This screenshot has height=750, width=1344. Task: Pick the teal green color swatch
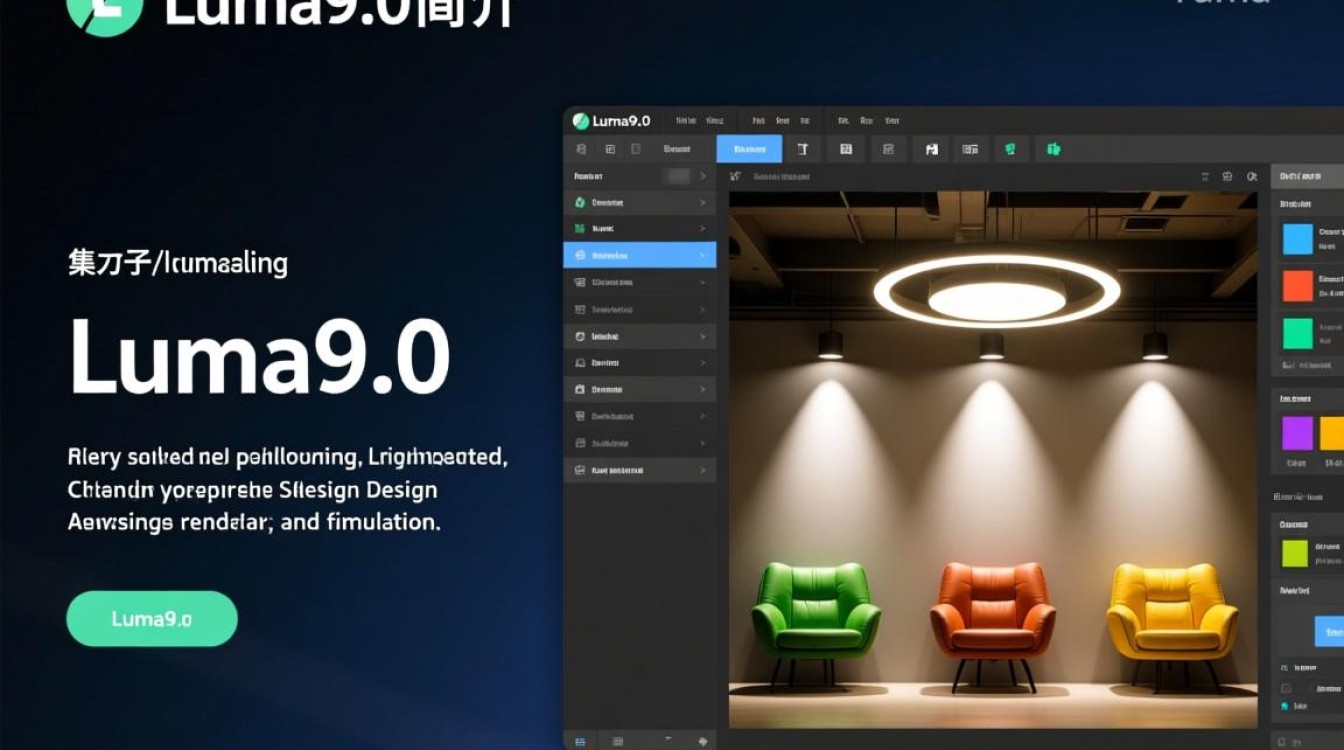pos(1298,333)
